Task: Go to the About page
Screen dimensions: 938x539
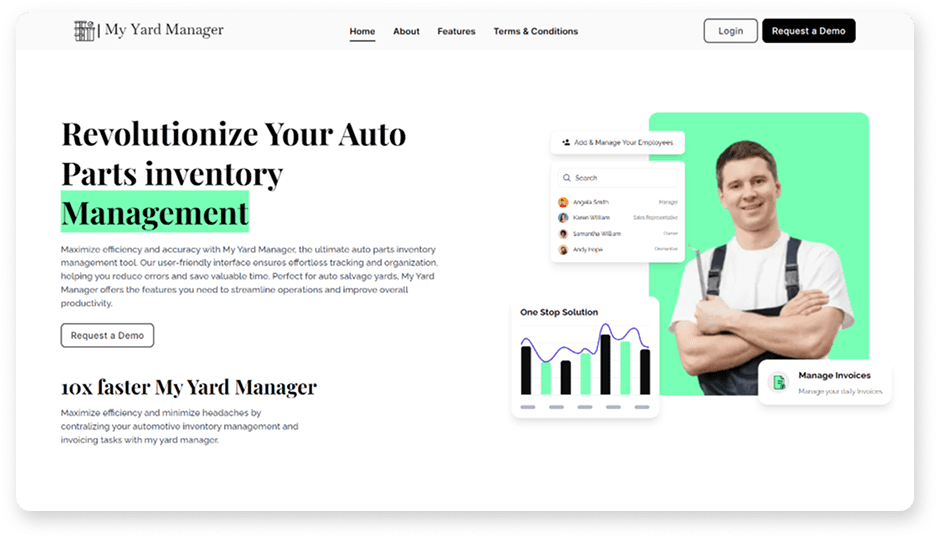Action: coord(406,31)
